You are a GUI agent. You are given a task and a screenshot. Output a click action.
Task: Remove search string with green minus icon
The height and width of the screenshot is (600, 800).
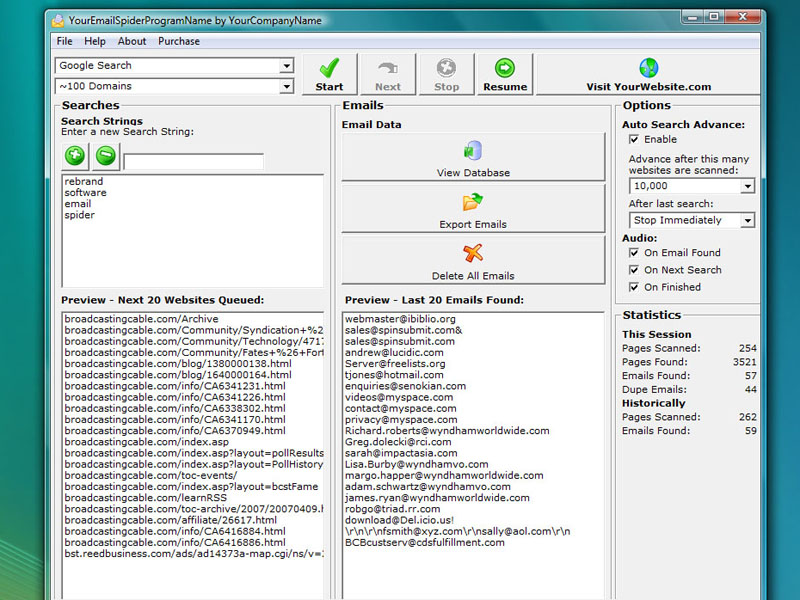(106, 155)
